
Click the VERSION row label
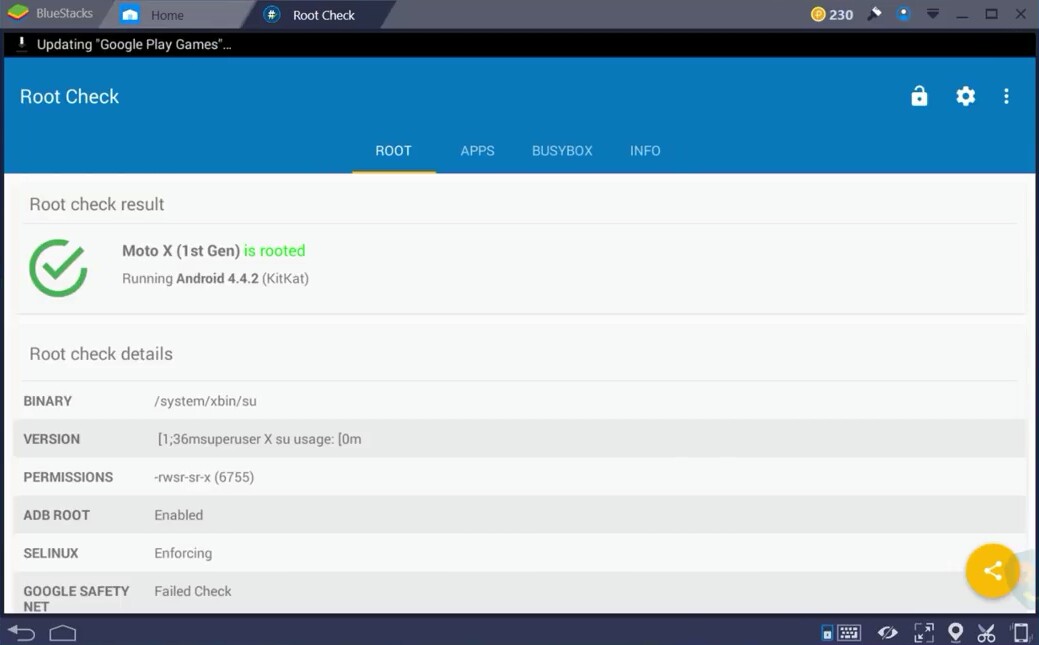click(x=52, y=439)
